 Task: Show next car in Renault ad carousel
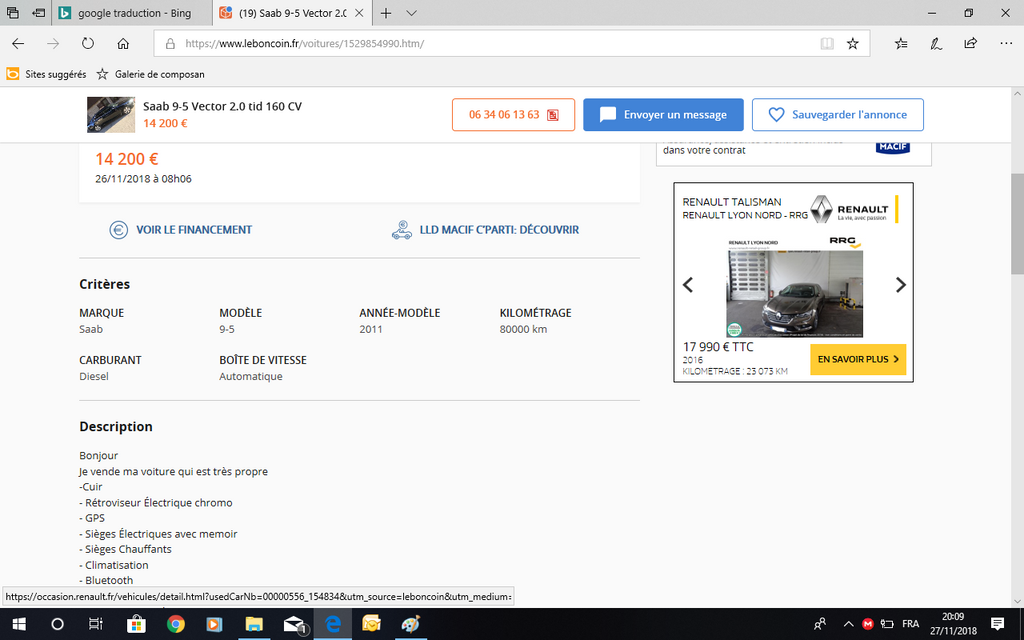[901, 285]
